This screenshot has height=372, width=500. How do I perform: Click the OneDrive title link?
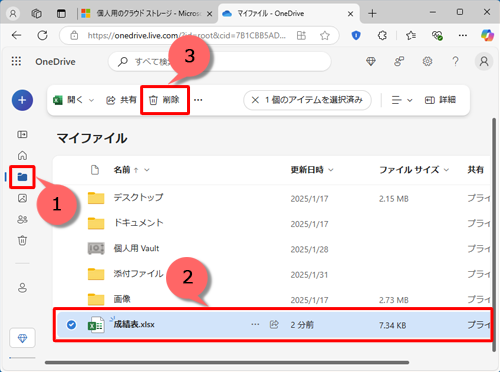tap(55, 62)
